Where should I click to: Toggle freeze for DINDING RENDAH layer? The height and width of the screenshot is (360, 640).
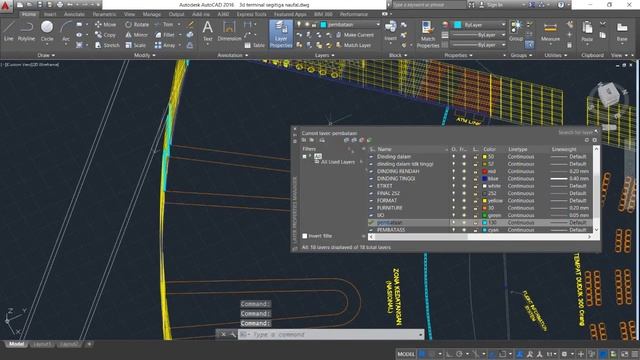click(464, 171)
